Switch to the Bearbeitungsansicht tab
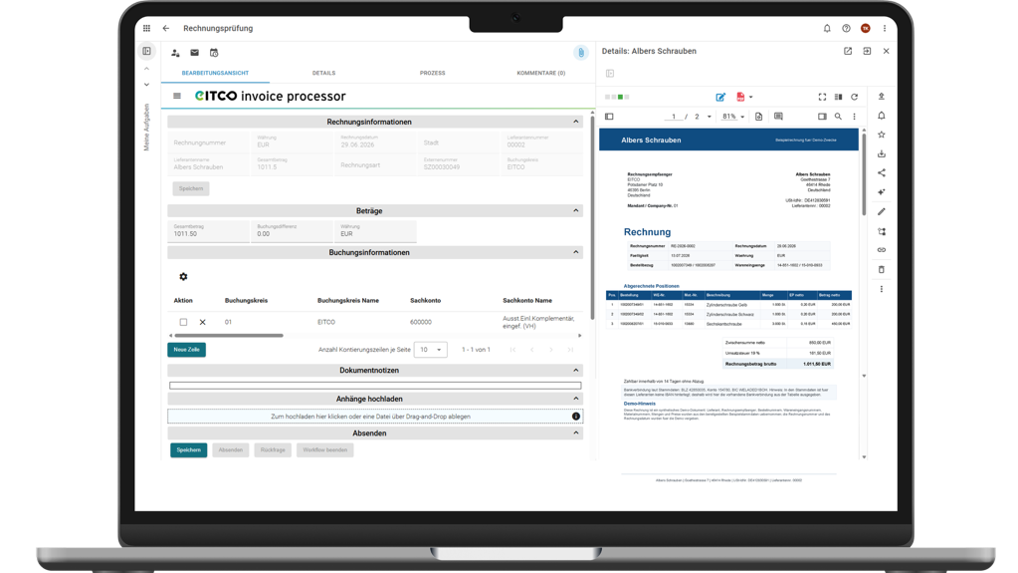 (215, 73)
